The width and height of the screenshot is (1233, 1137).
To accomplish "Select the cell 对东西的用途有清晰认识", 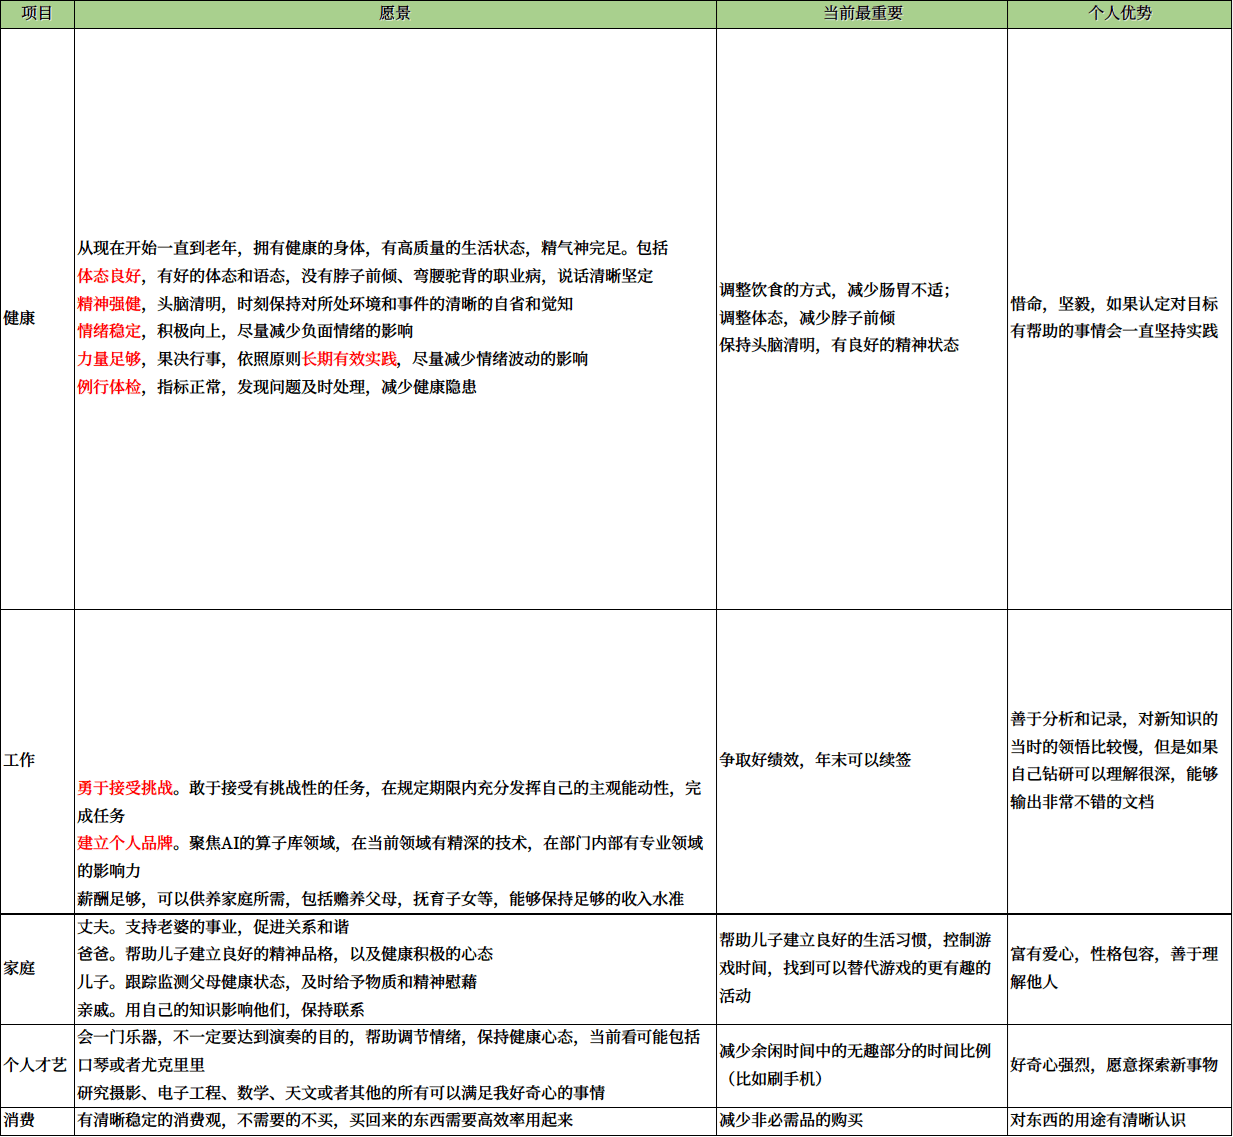I will [x=1119, y=1120].
